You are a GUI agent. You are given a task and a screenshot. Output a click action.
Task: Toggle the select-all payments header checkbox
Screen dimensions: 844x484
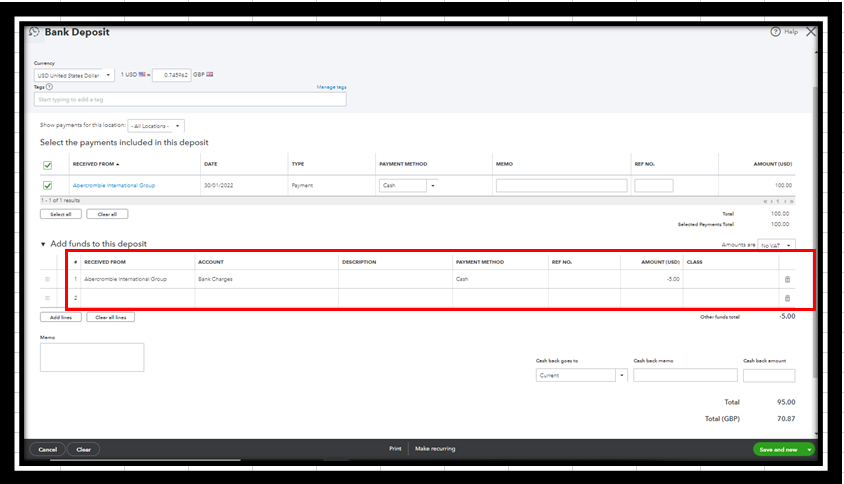(x=47, y=165)
